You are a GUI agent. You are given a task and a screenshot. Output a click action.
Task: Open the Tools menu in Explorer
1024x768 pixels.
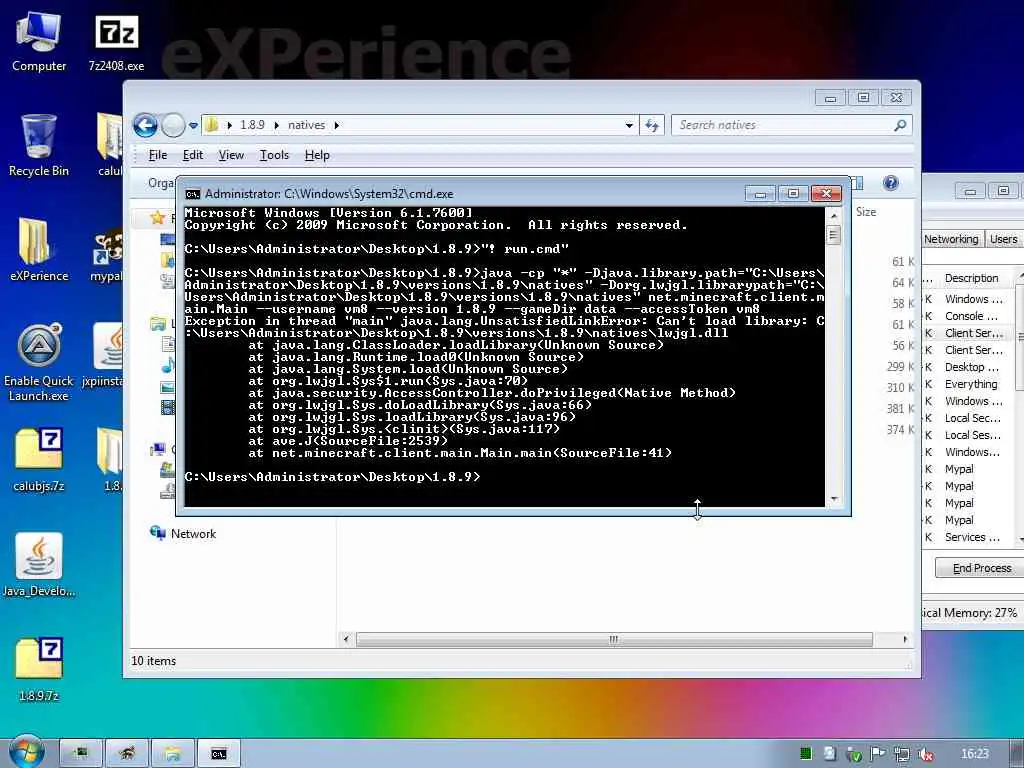[x=274, y=155]
